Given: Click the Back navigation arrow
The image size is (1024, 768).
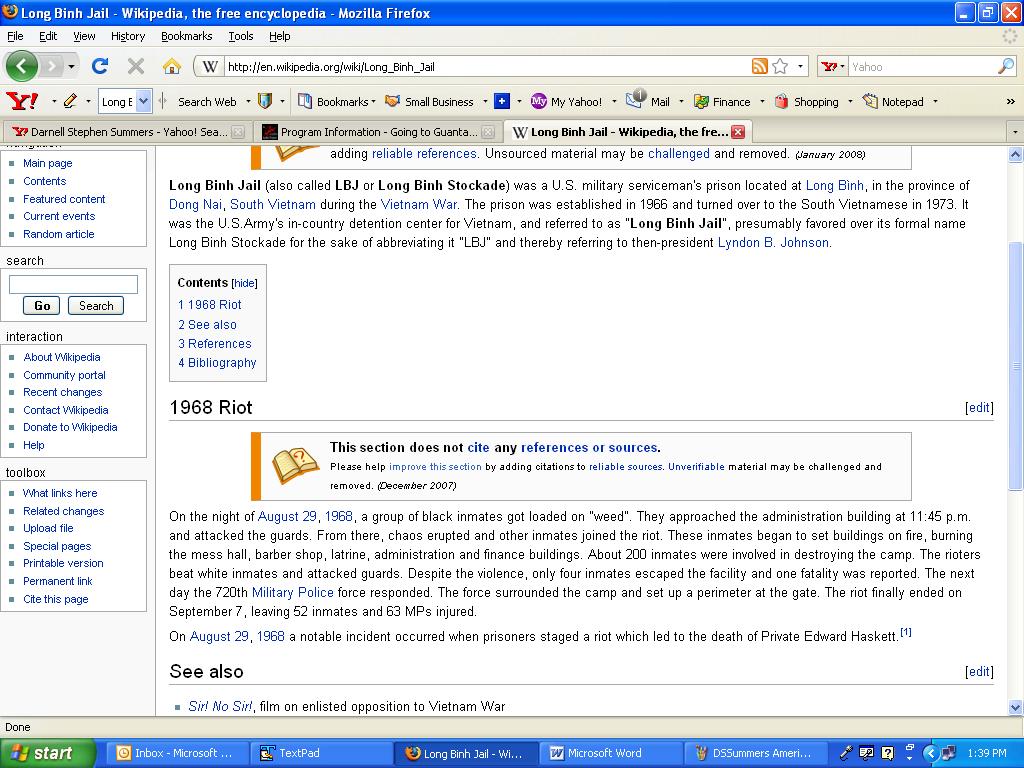Looking at the screenshot, I should coord(22,66).
